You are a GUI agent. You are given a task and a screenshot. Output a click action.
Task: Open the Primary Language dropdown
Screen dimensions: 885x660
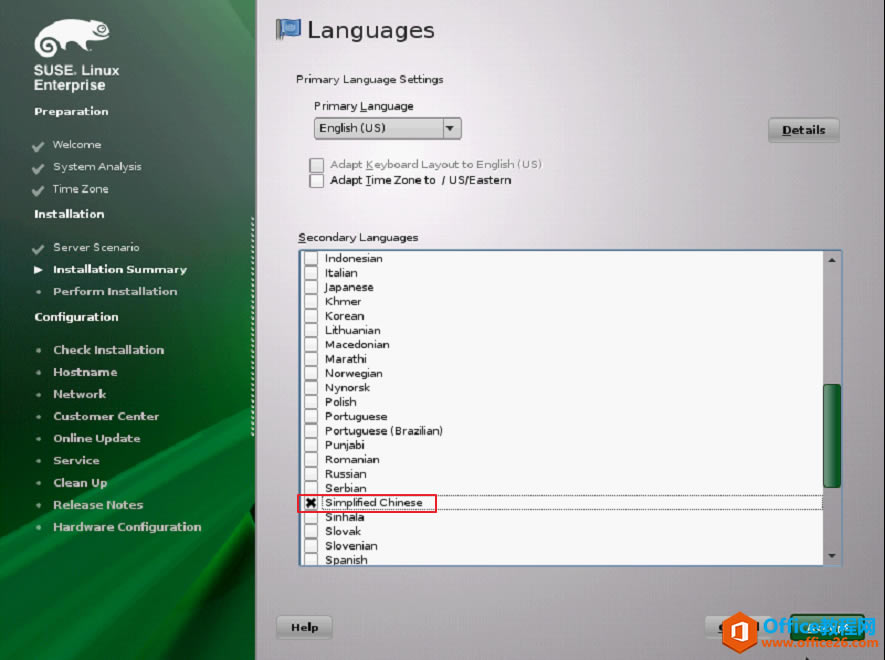tap(387, 128)
